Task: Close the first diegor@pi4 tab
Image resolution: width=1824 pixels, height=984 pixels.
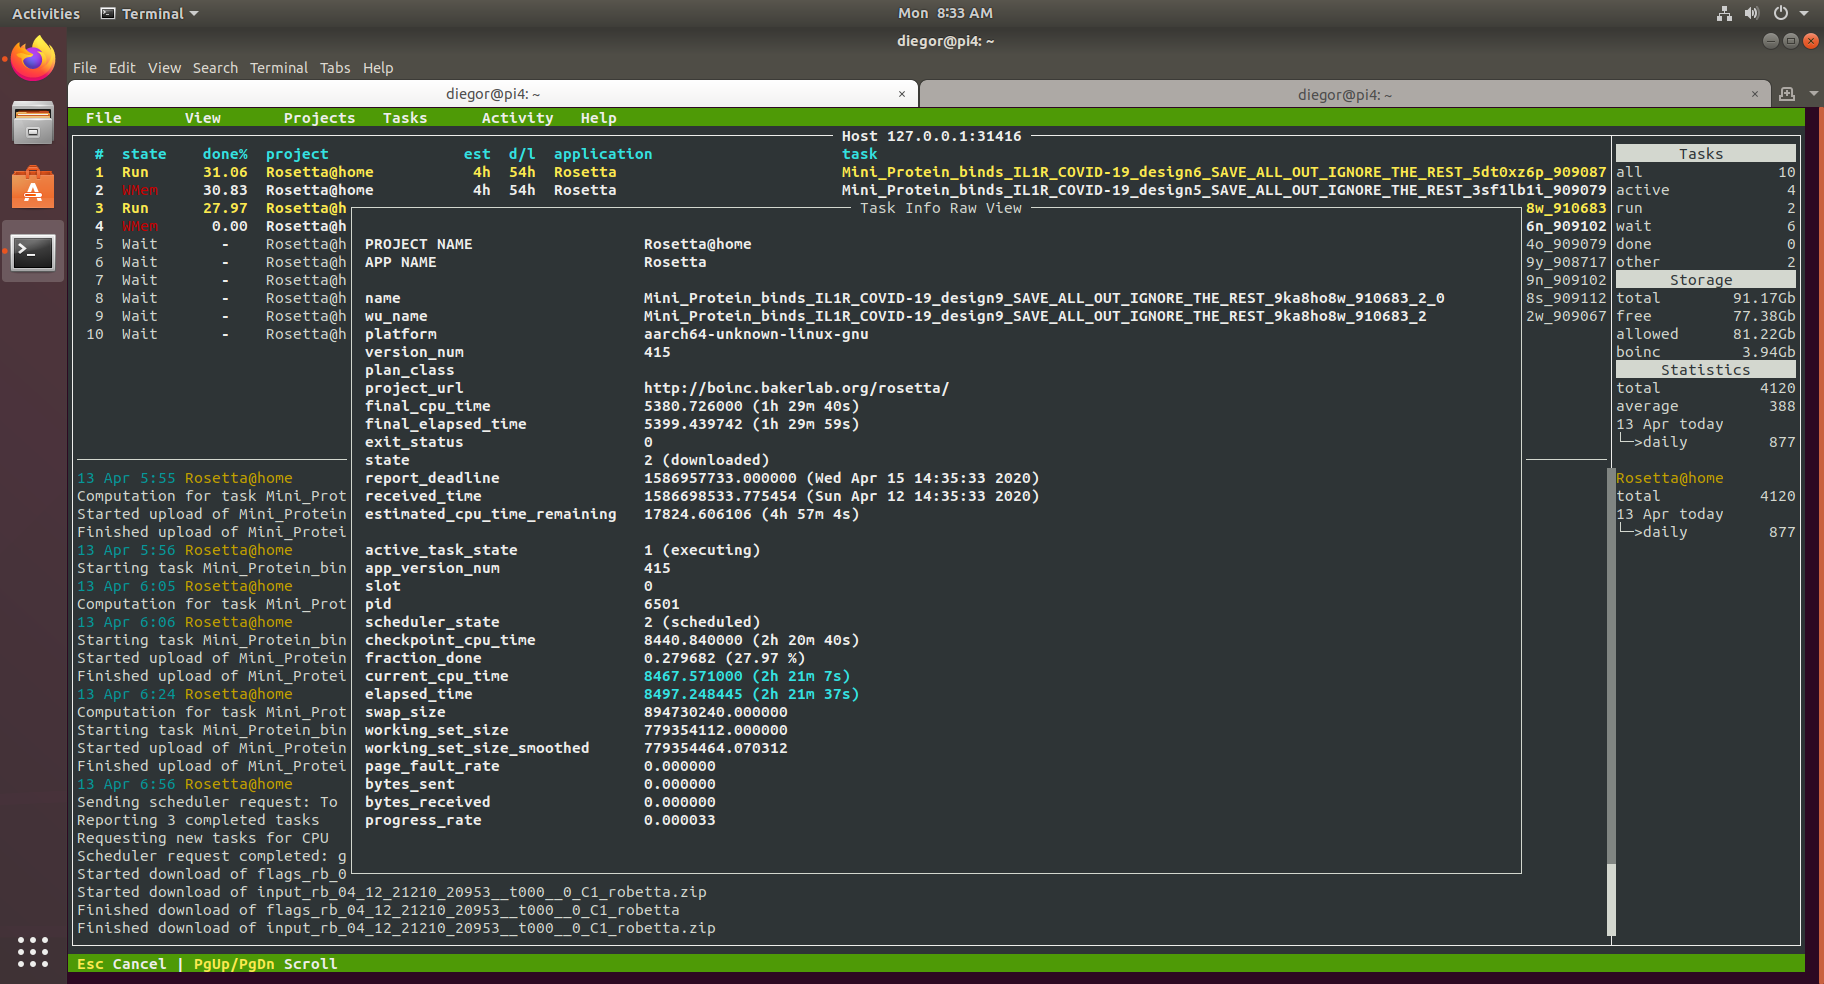Action: (x=902, y=94)
